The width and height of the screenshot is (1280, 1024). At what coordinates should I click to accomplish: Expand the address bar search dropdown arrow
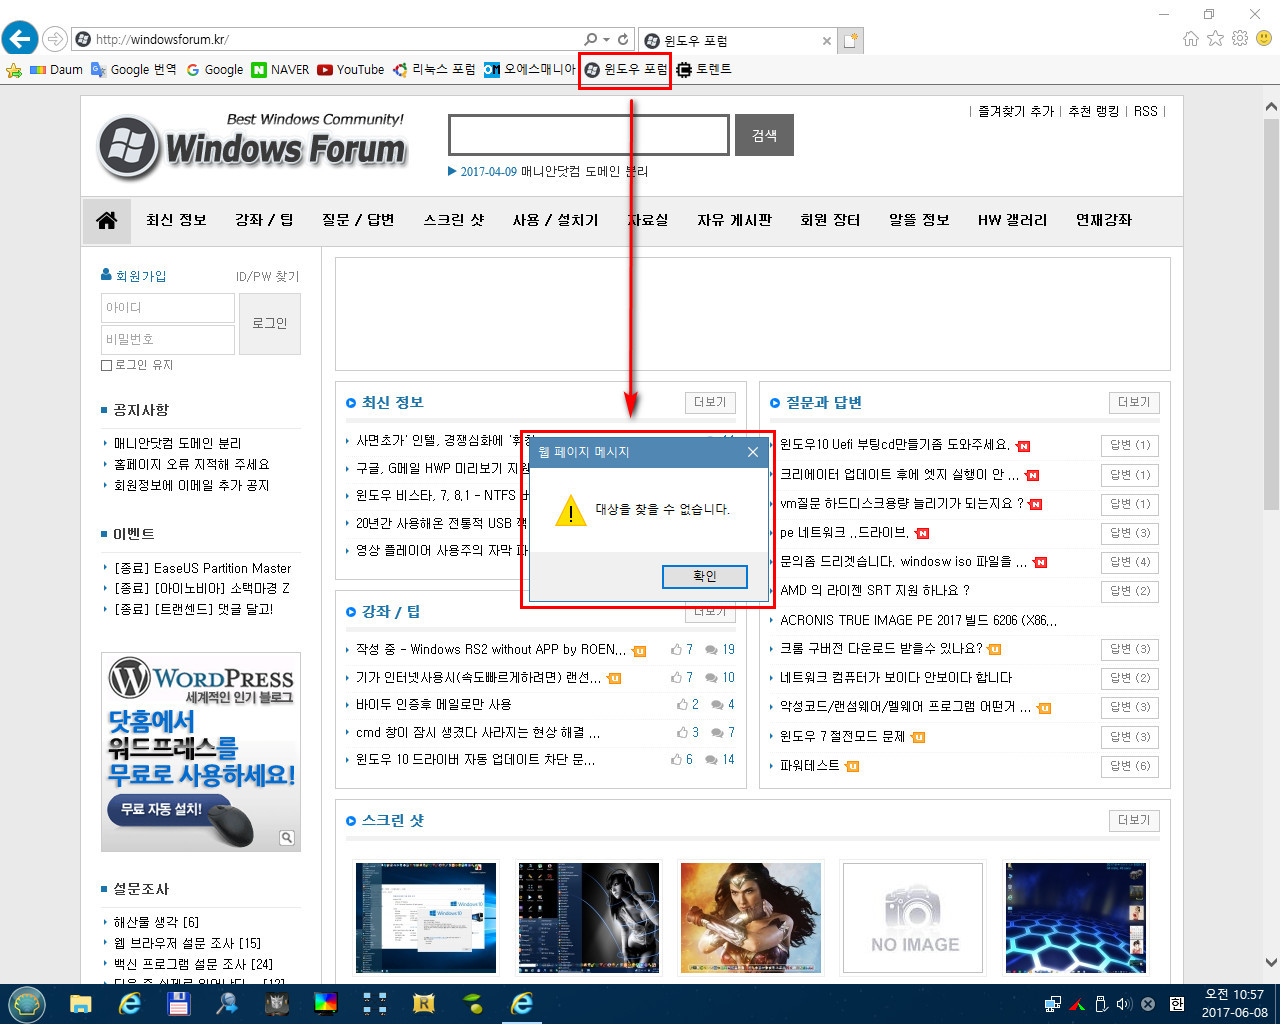606,40
